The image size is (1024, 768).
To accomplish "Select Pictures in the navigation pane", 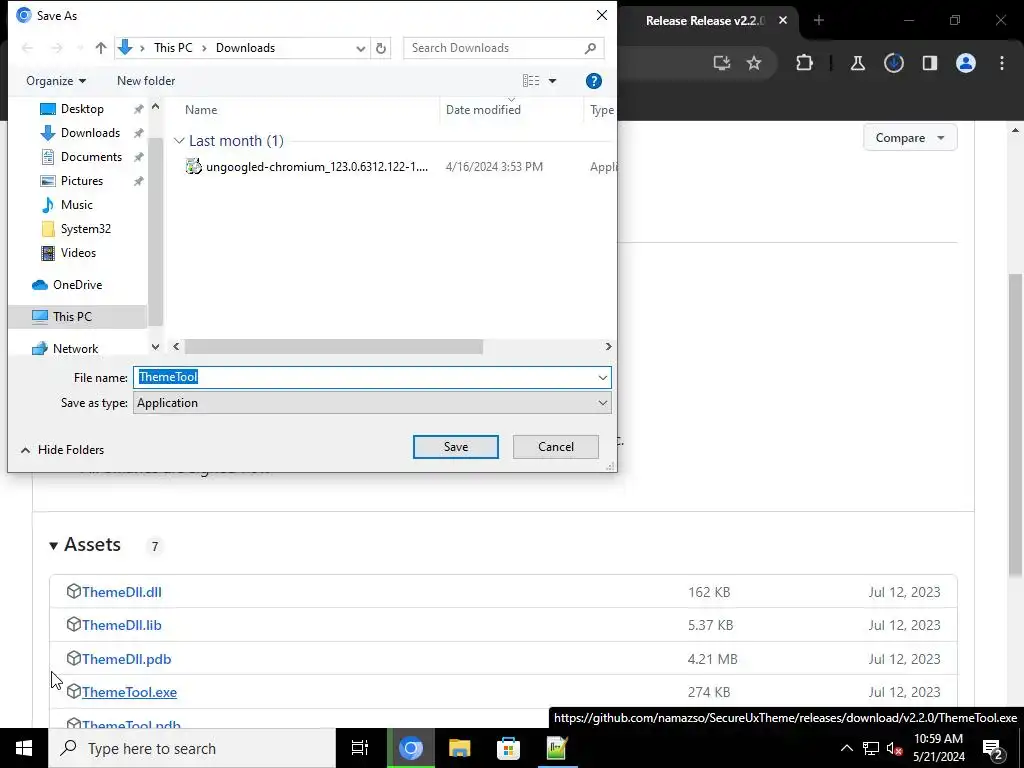I will 82,181.
